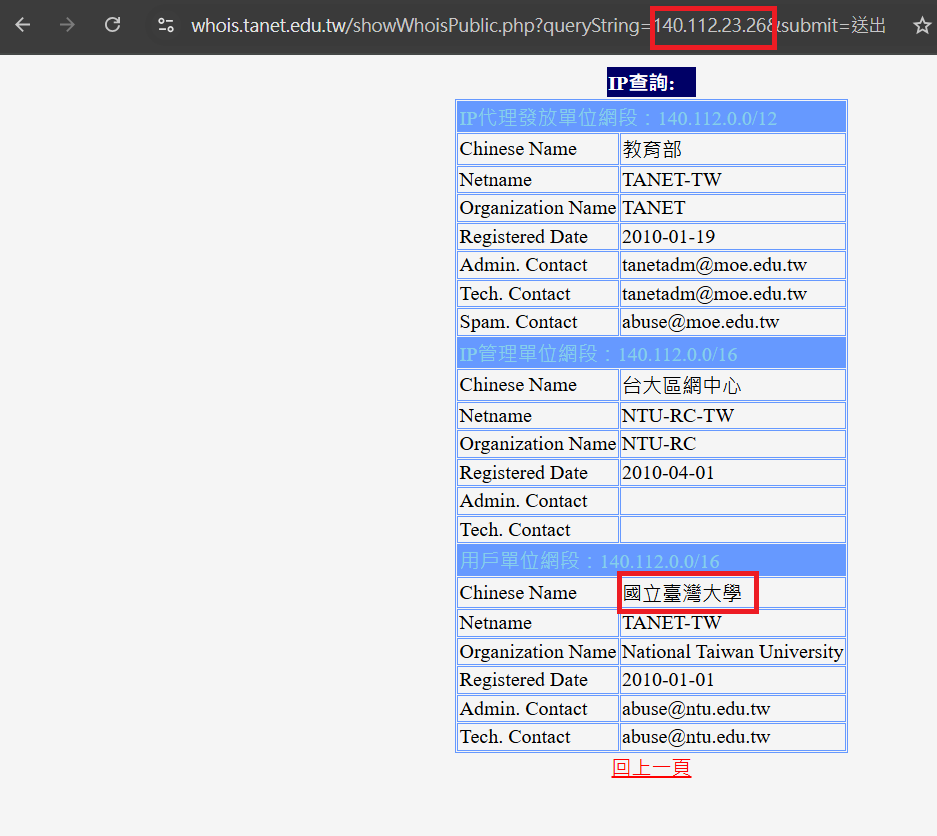937x836 pixels.
Task: Click the browser forward arrow
Action: (68, 25)
